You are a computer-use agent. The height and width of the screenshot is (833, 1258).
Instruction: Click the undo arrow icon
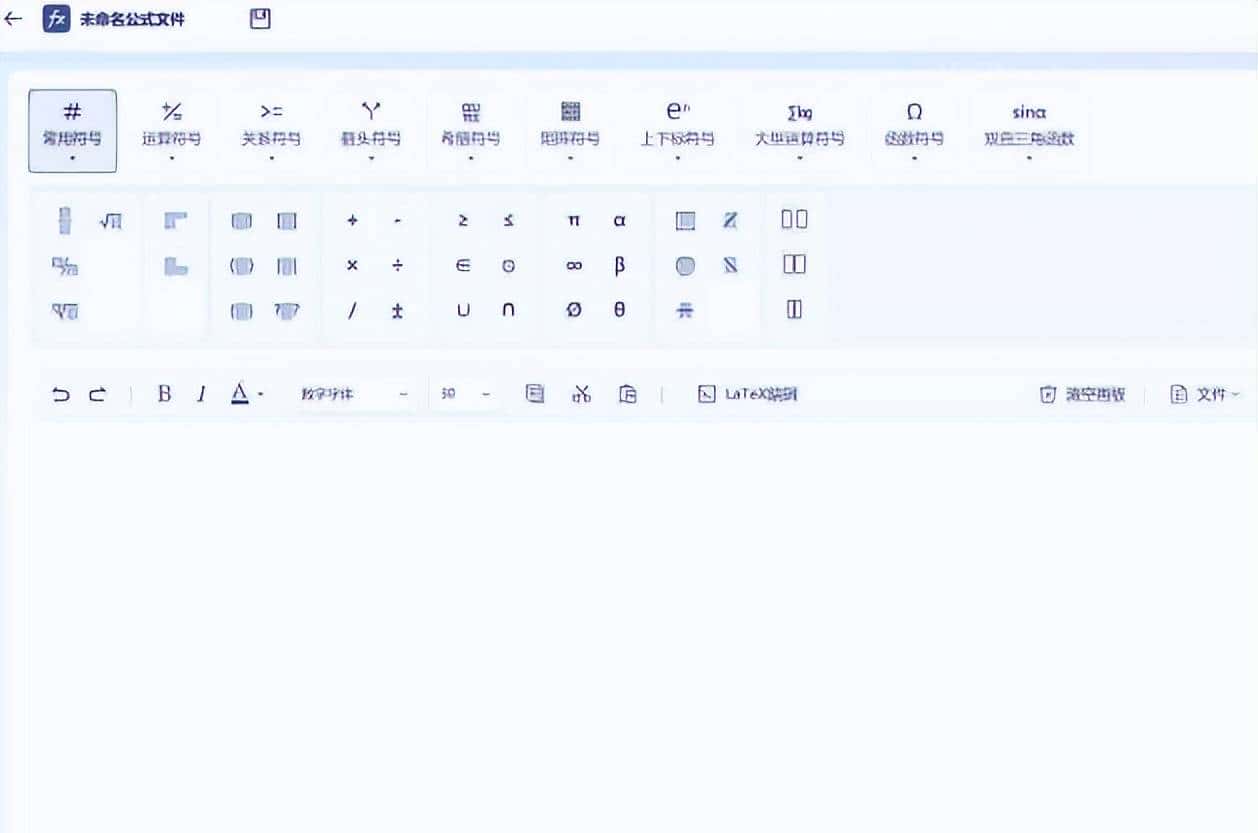coord(60,393)
